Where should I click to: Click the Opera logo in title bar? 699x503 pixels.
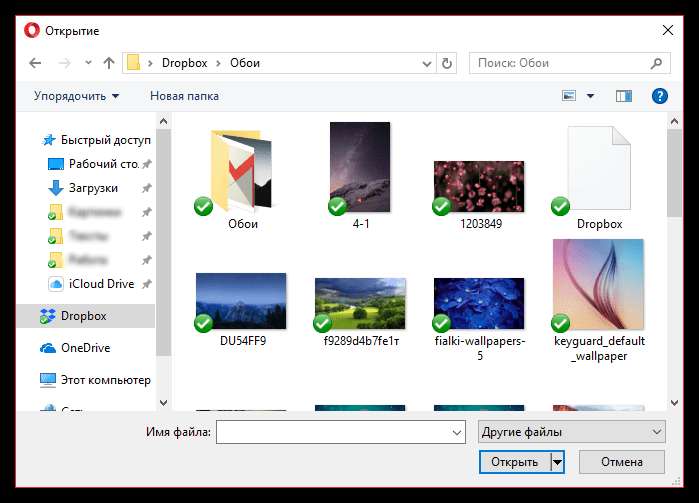click(32, 30)
